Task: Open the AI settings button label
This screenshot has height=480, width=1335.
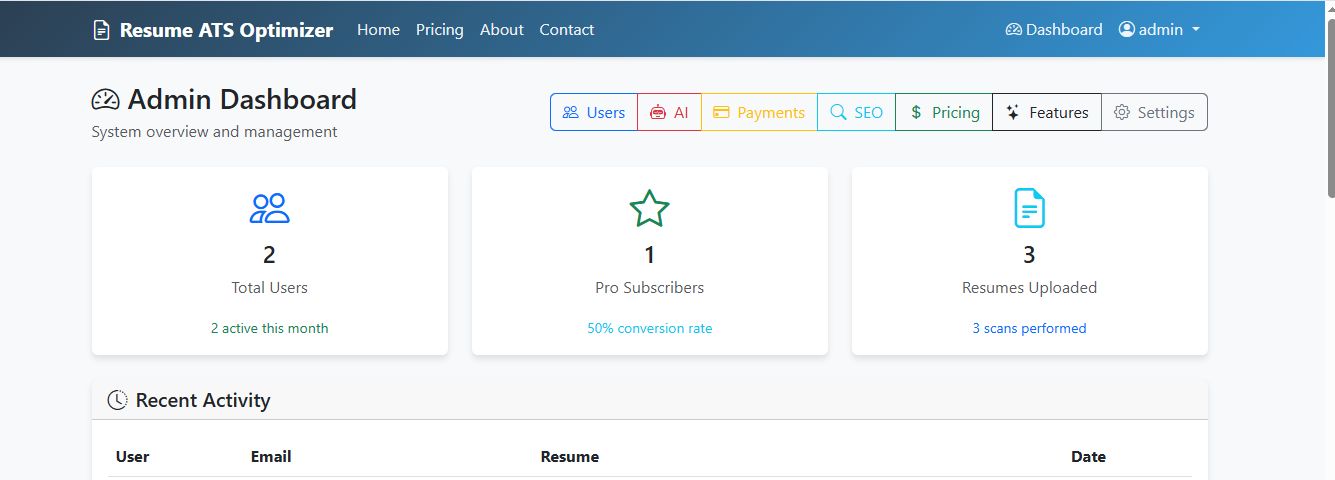Action: tap(681, 112)
